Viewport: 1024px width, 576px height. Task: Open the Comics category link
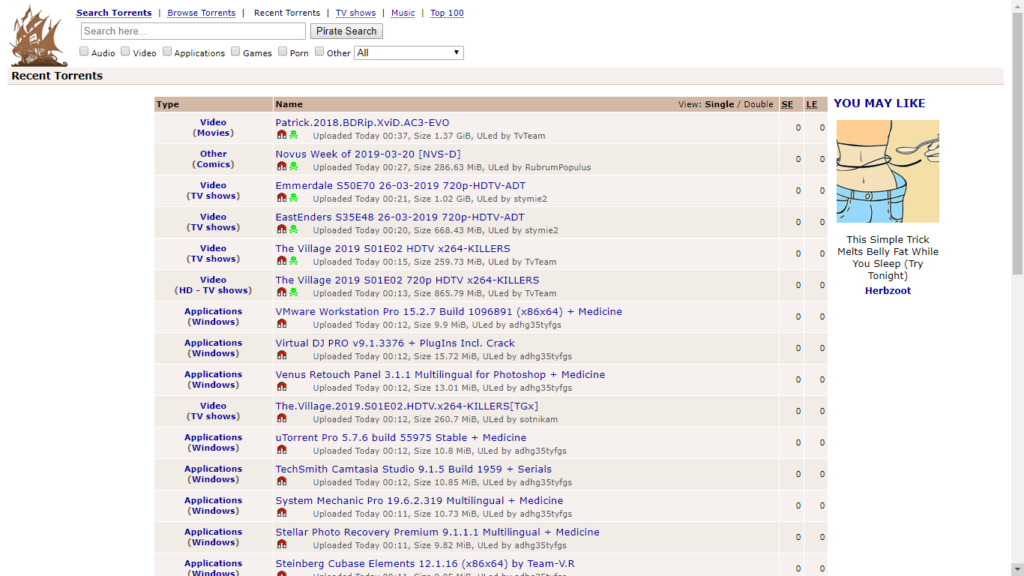[x=213, y=164]
